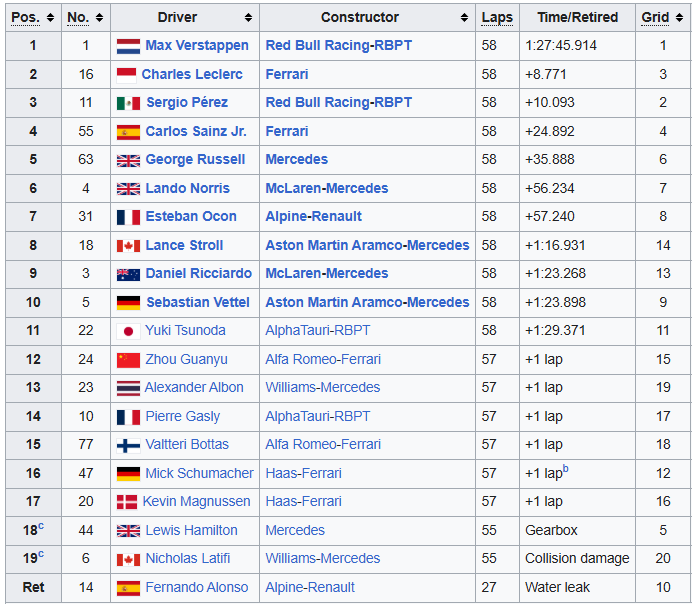The width and height of the screenshot is (692, 604).
Task: Click the France flag beside Pierre Gasly
Action: point(128,417)
